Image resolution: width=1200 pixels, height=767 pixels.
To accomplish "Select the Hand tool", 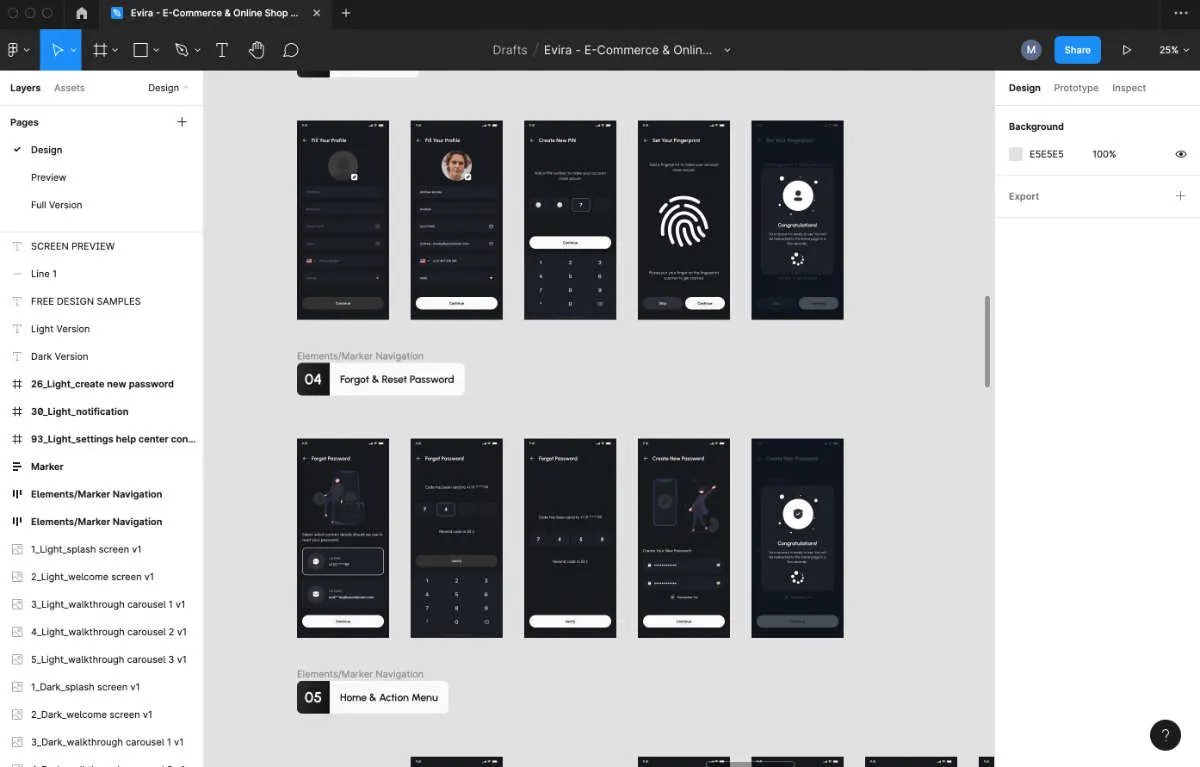I will (x=256, y=50).
